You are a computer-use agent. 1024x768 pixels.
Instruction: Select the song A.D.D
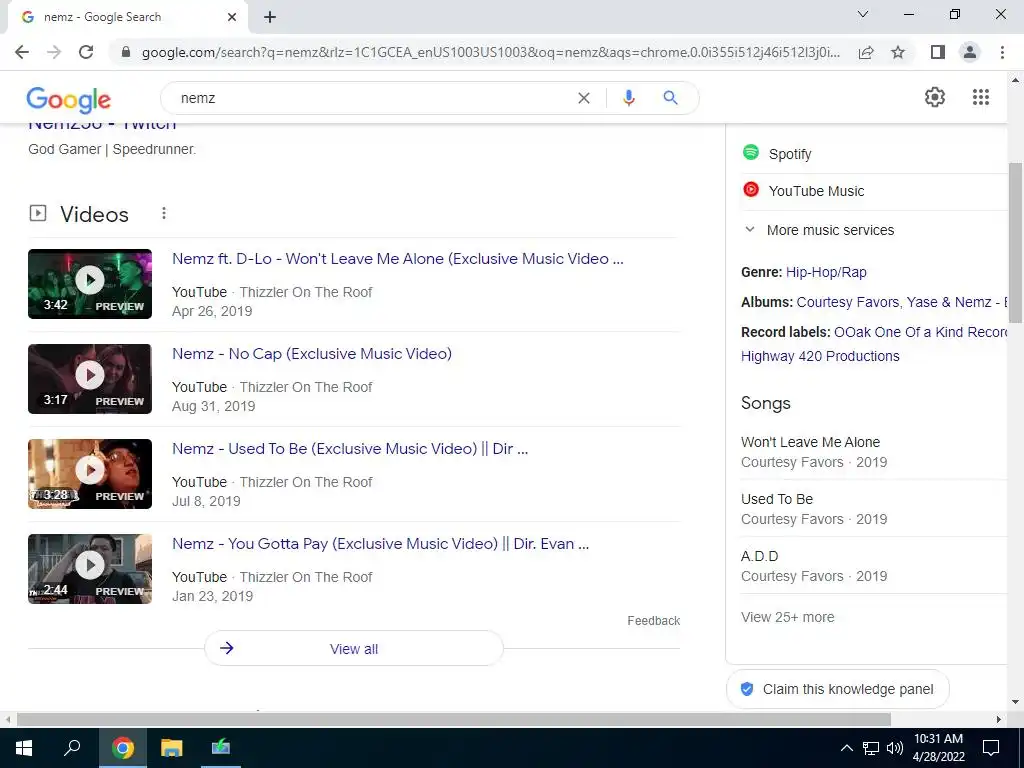click(x=760, y=556)
